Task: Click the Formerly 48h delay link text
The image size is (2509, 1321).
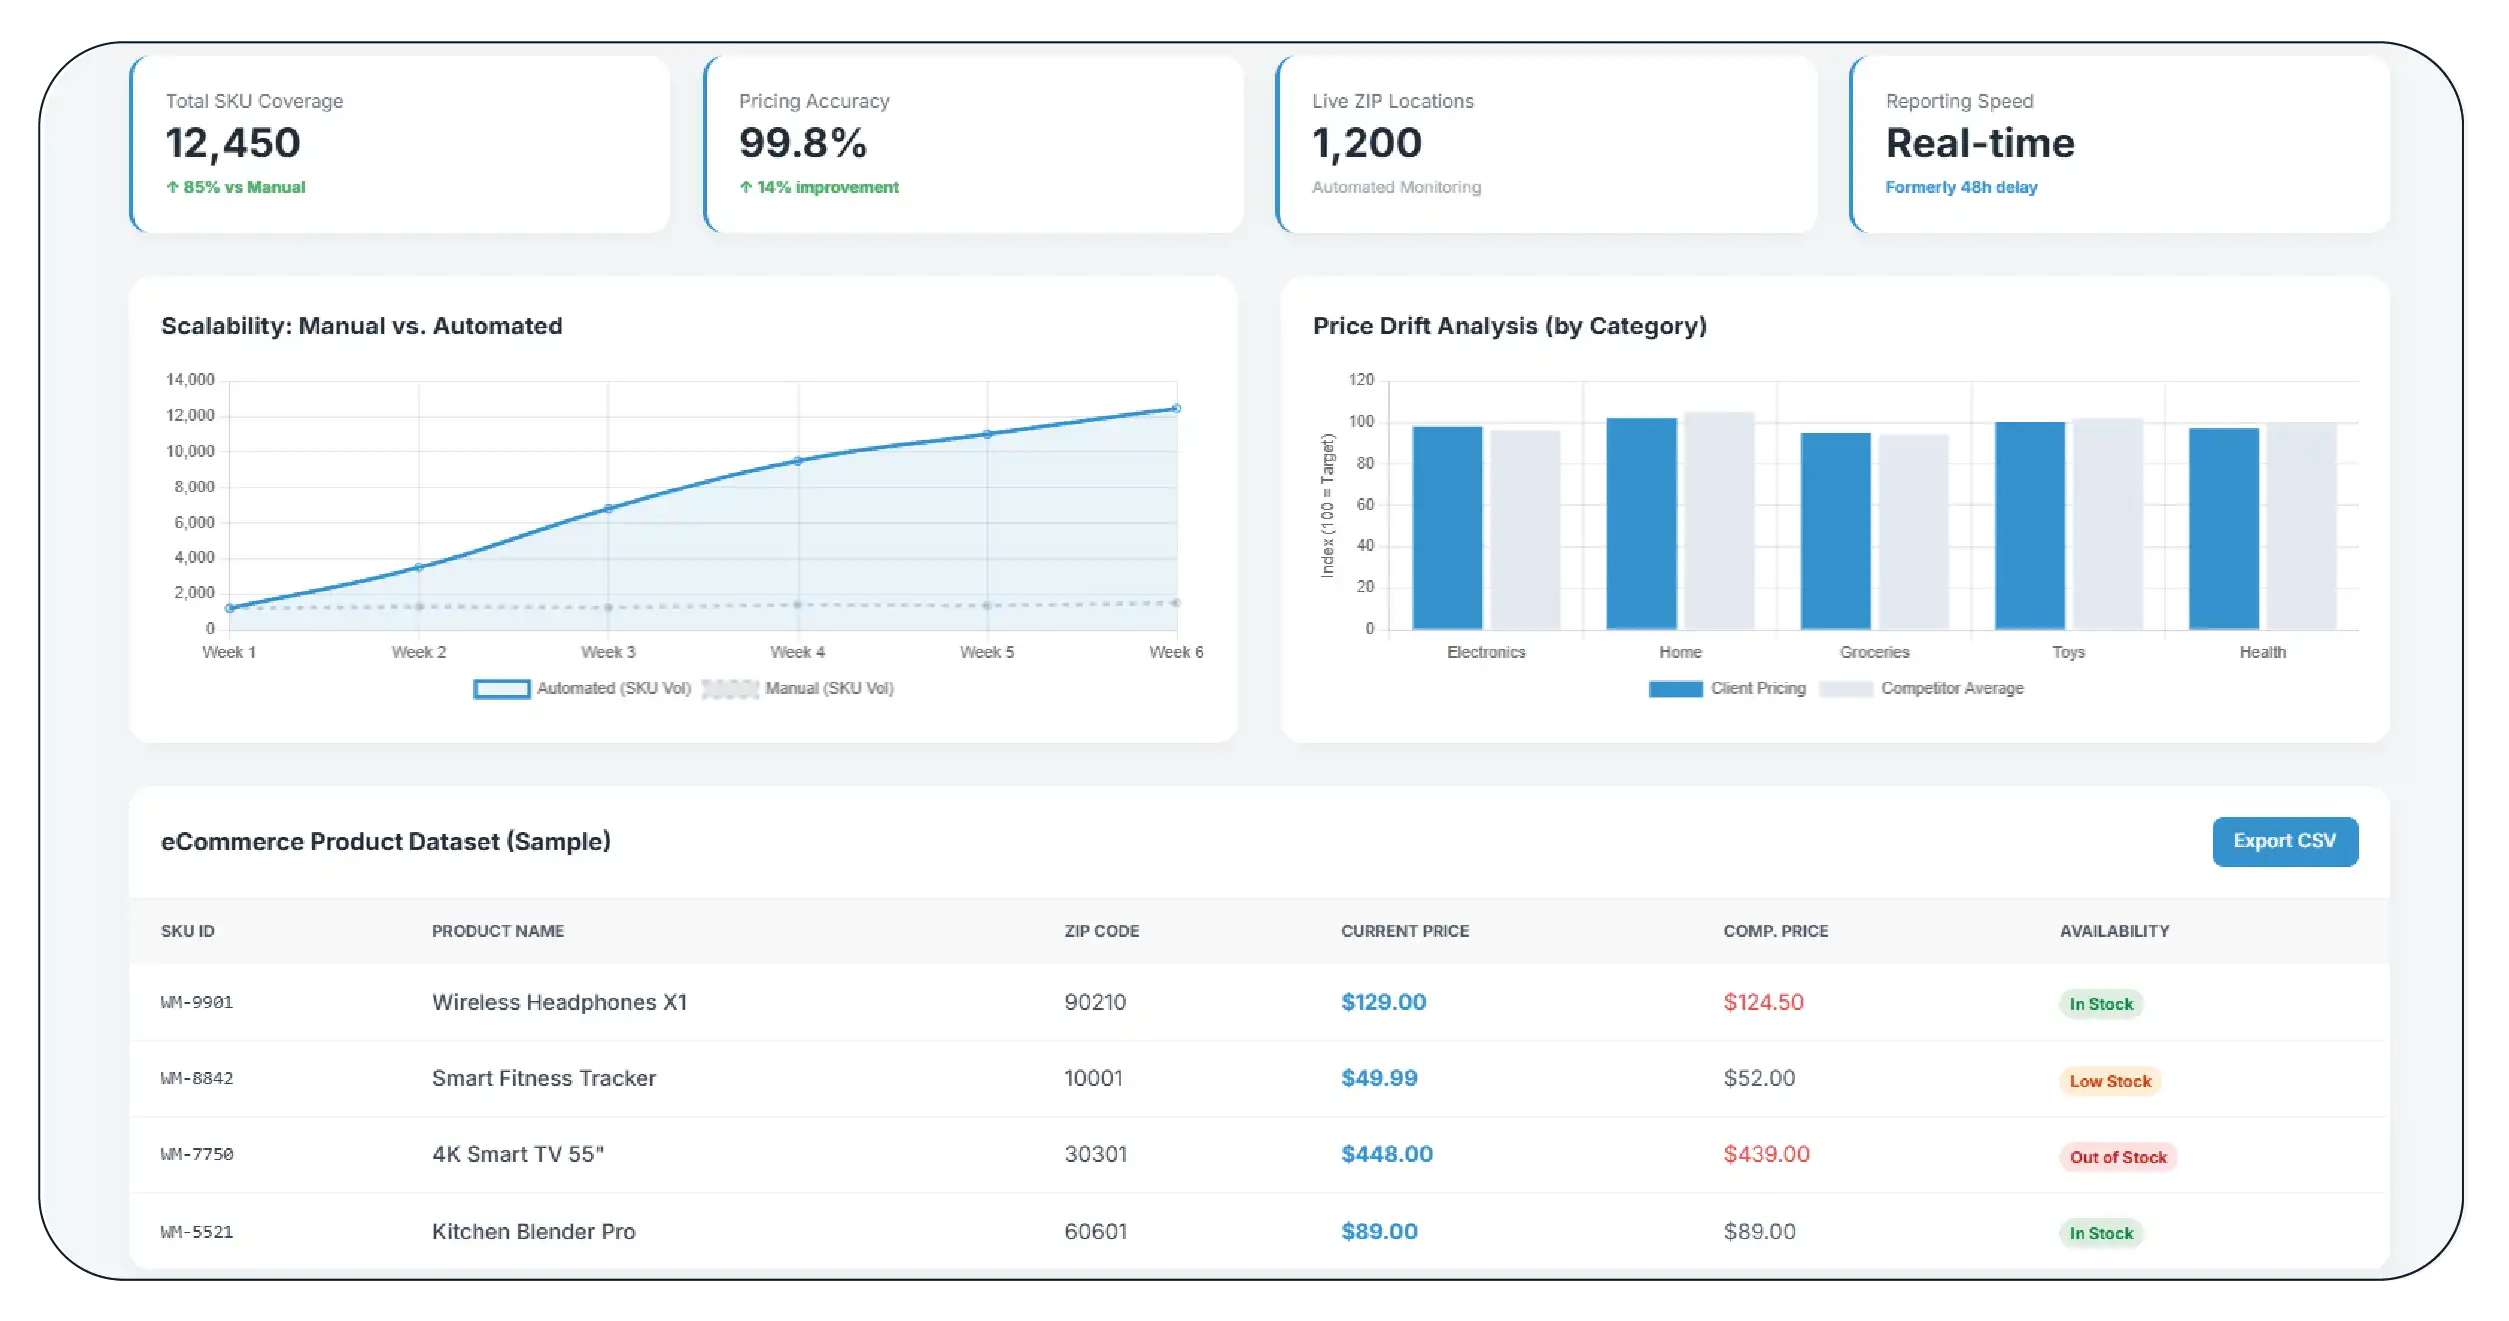Action: [1960, 187]
